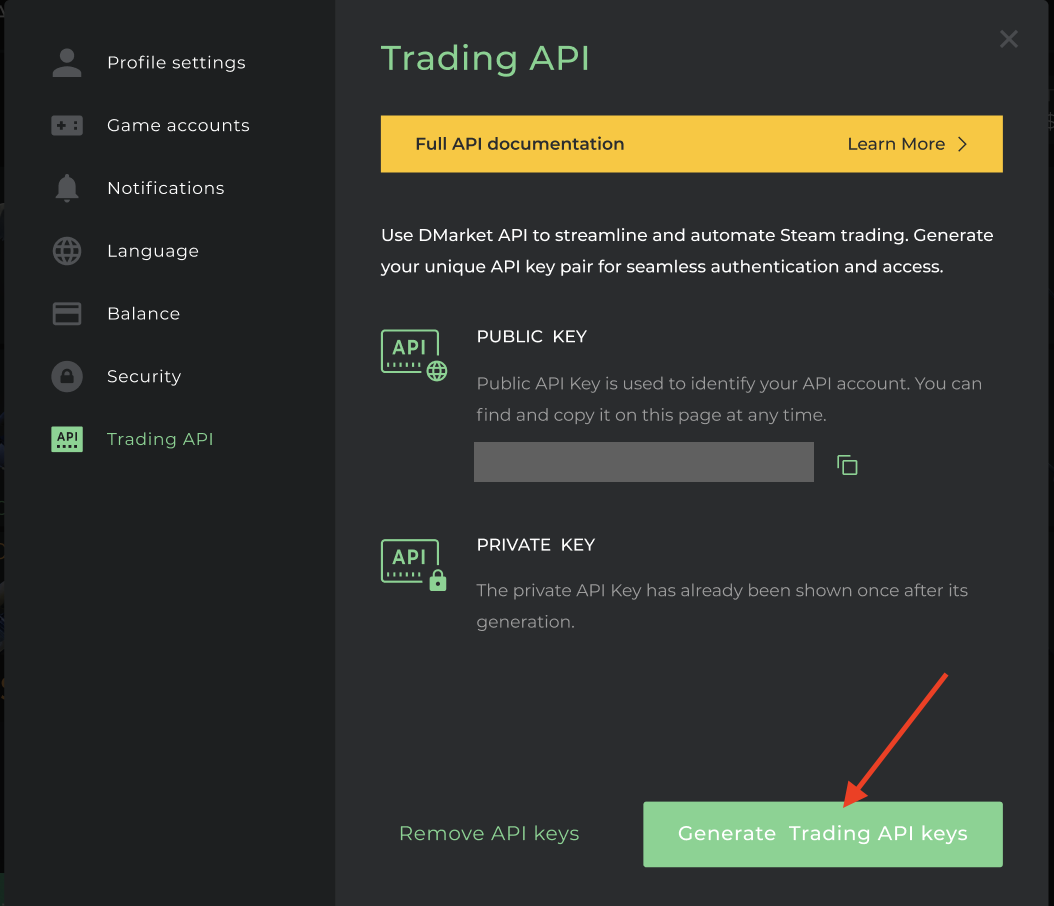Image resolution: width=1054 pixels, height=906 pixels.
Task: Click the Private Key API lock icon
Action: coord(414,565)
